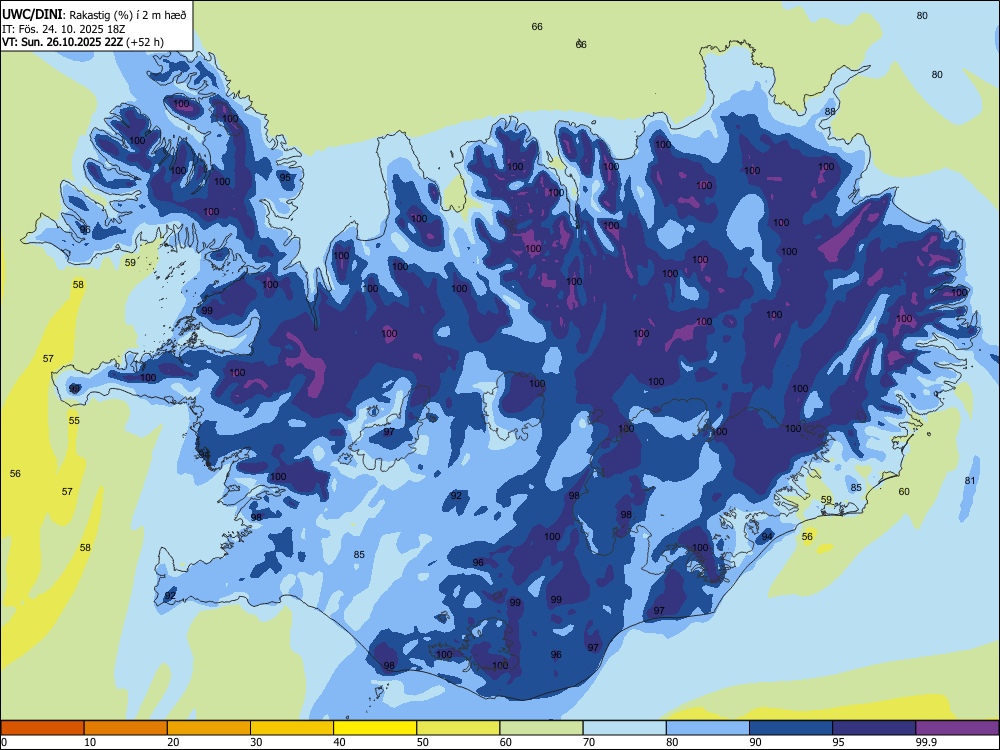Click the '55' humidity value on map
Viewport: 1000px width, 750px height.
[74, 420]
